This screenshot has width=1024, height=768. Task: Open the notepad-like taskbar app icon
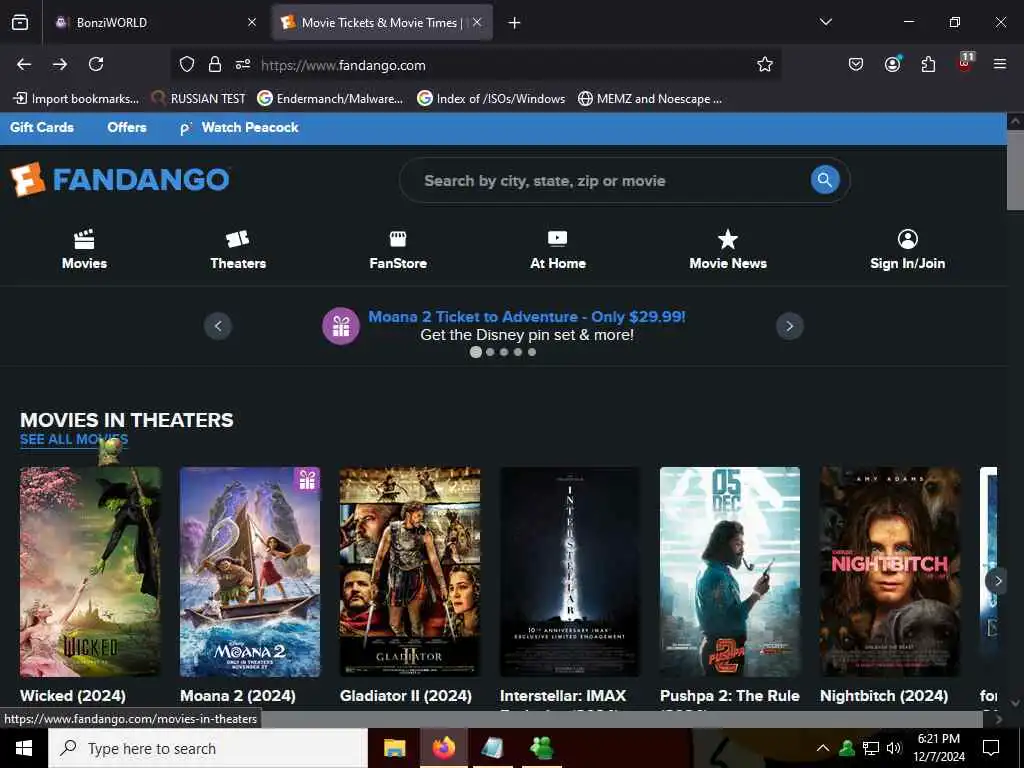pyautogui.click(x=492, y=748)
